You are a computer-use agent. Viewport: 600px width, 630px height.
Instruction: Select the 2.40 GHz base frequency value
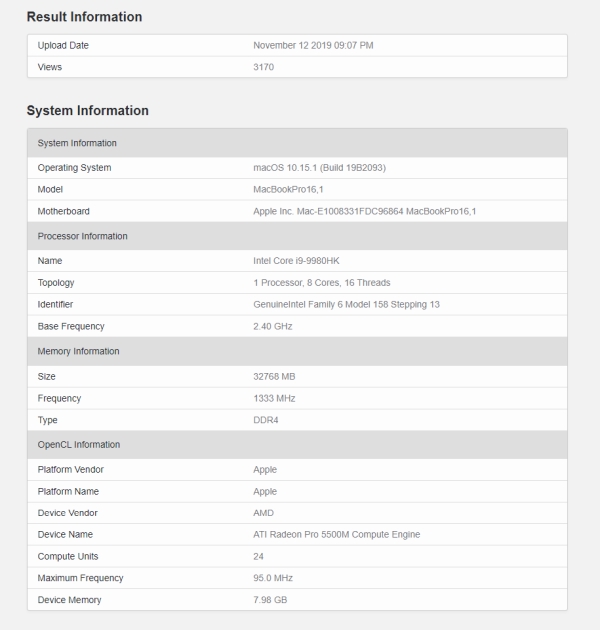274,326
